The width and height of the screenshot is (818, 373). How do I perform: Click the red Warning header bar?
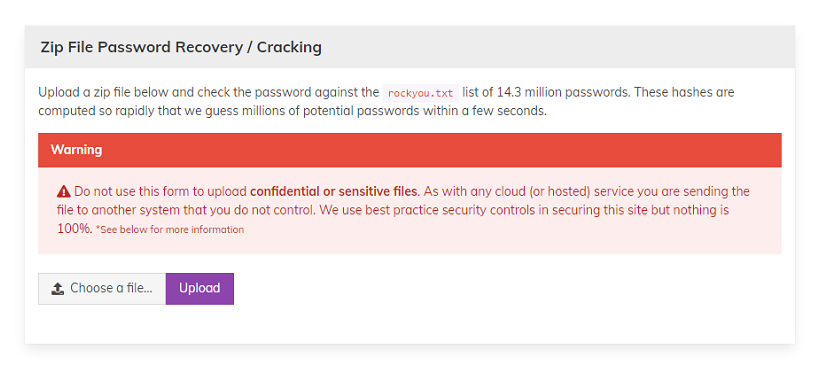410,150
